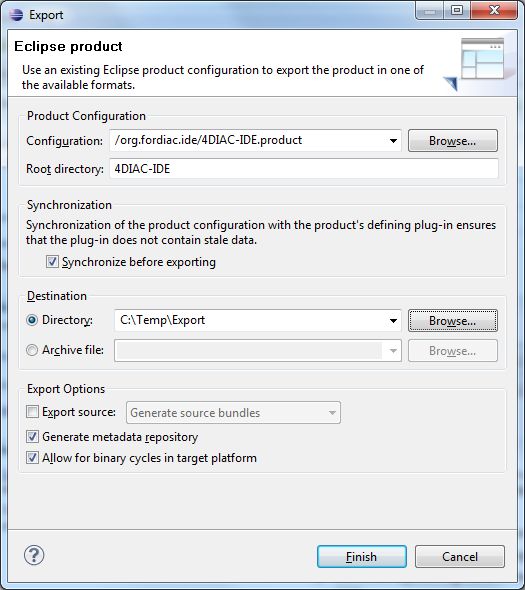Toggle Synchronize before exporting checkbox
The image size is (525, 590).
[52, 262]
